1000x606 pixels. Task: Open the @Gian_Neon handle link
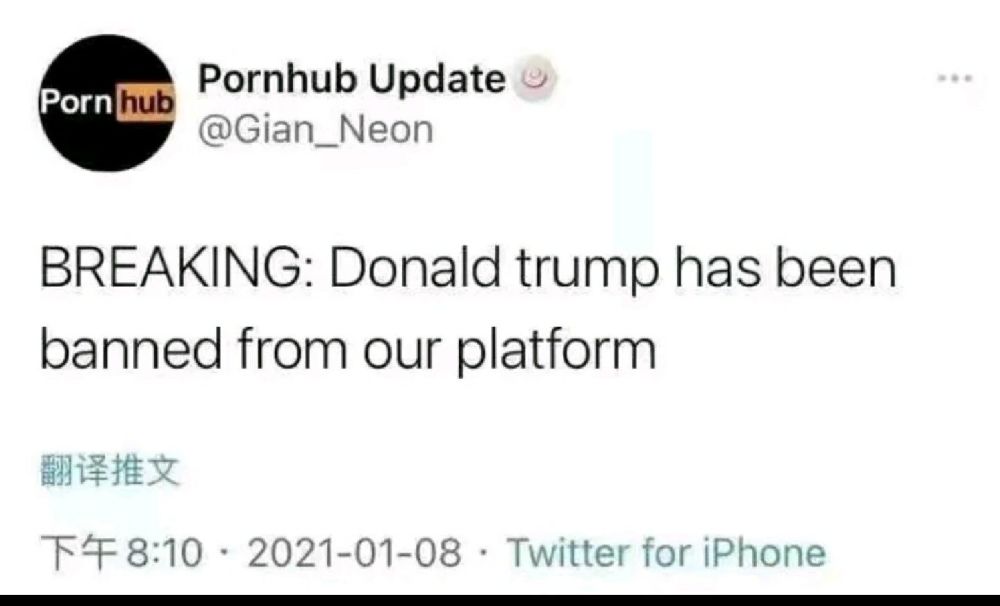(317, 129)
